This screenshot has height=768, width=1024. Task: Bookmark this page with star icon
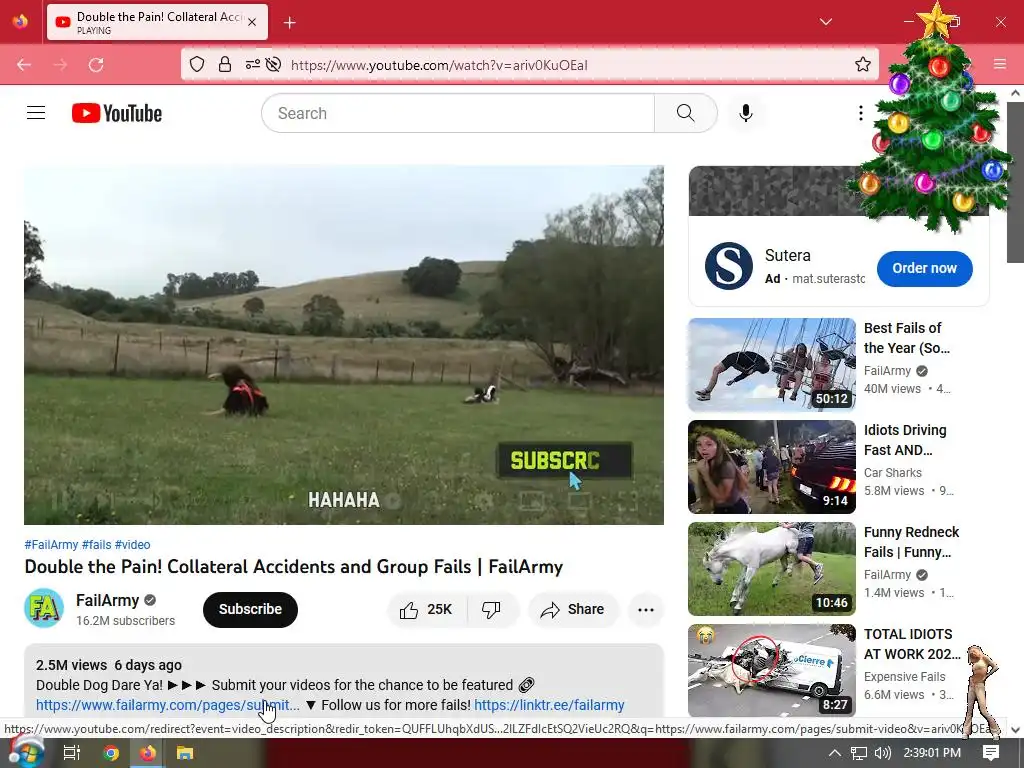(x=863, y=64)
